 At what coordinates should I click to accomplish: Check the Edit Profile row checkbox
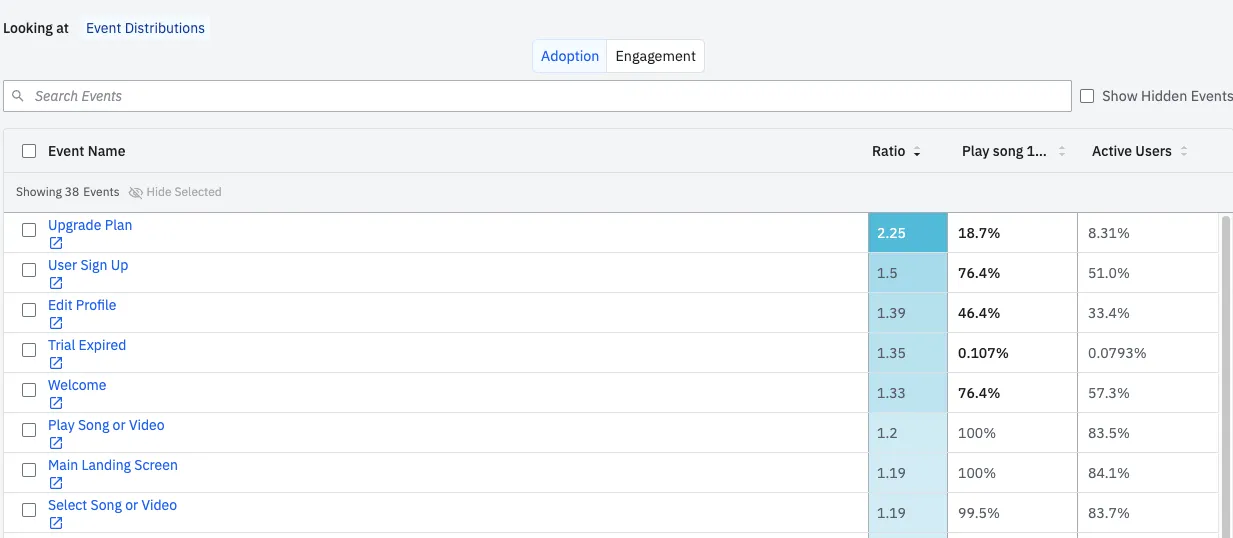coord(29,310)
